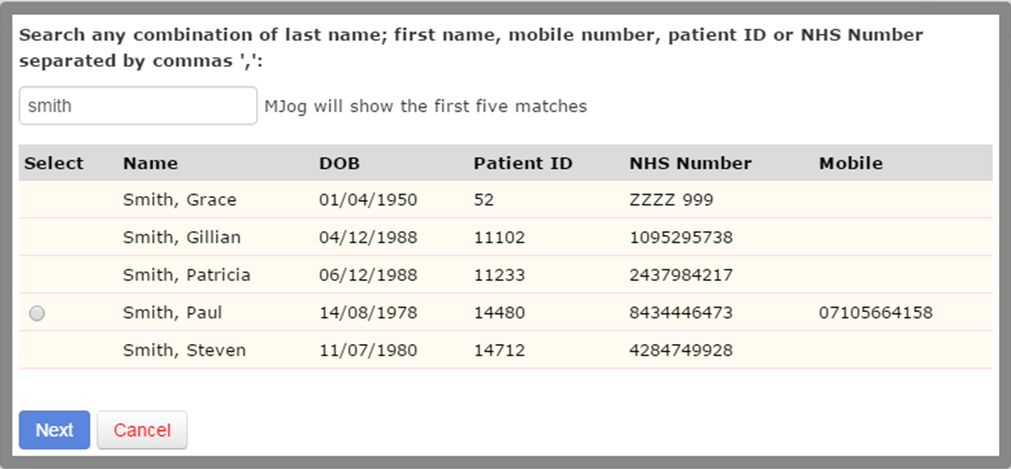The height and width of the screenshot is (469, 1011).
Task: Click NHS number ZZZZ 999
Action: point(671,200)
